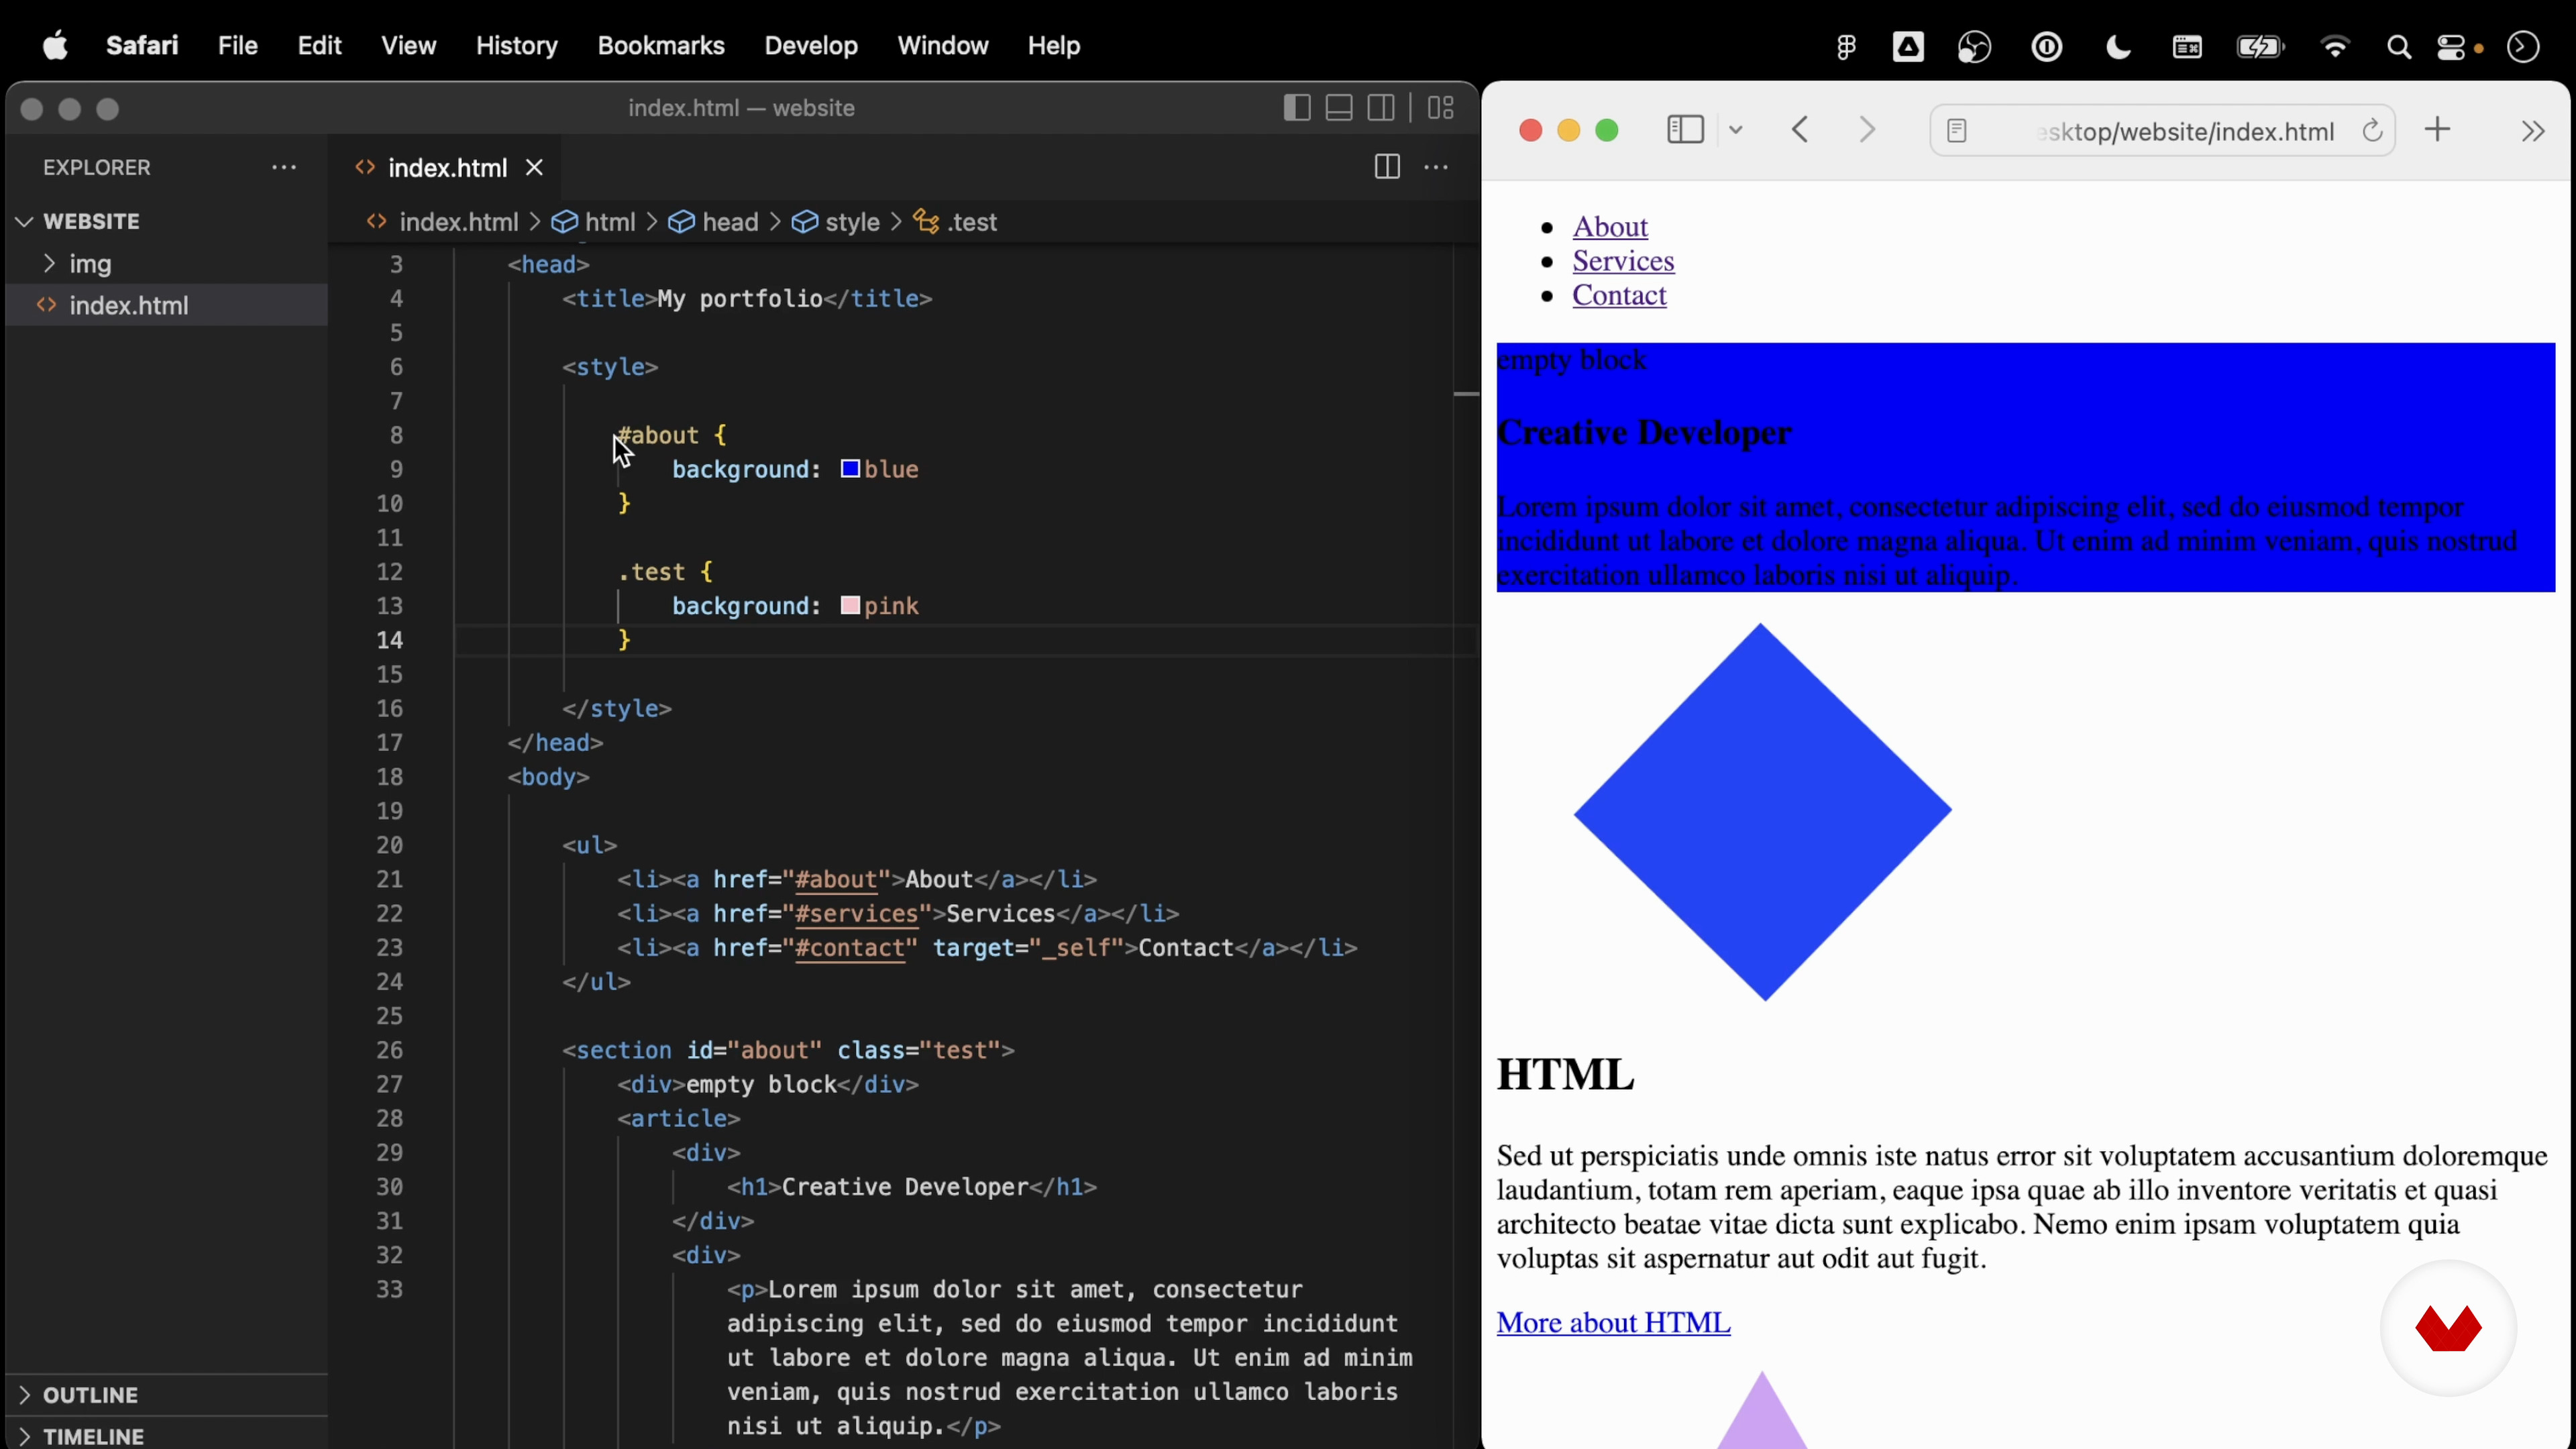Close the index.html editor tab
Image resolution: width=2576 pixels, height=1449 pixels.
535,167
